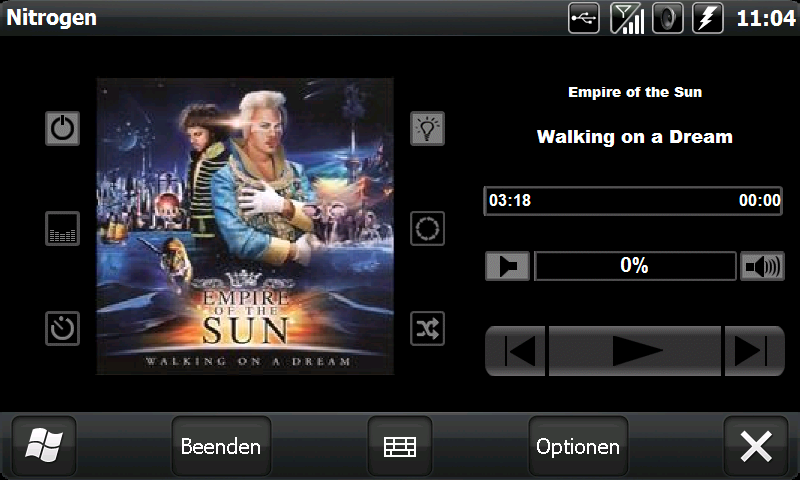The image size is (800, 480).
Task: Skip to the next track
Action: point(754,351)
